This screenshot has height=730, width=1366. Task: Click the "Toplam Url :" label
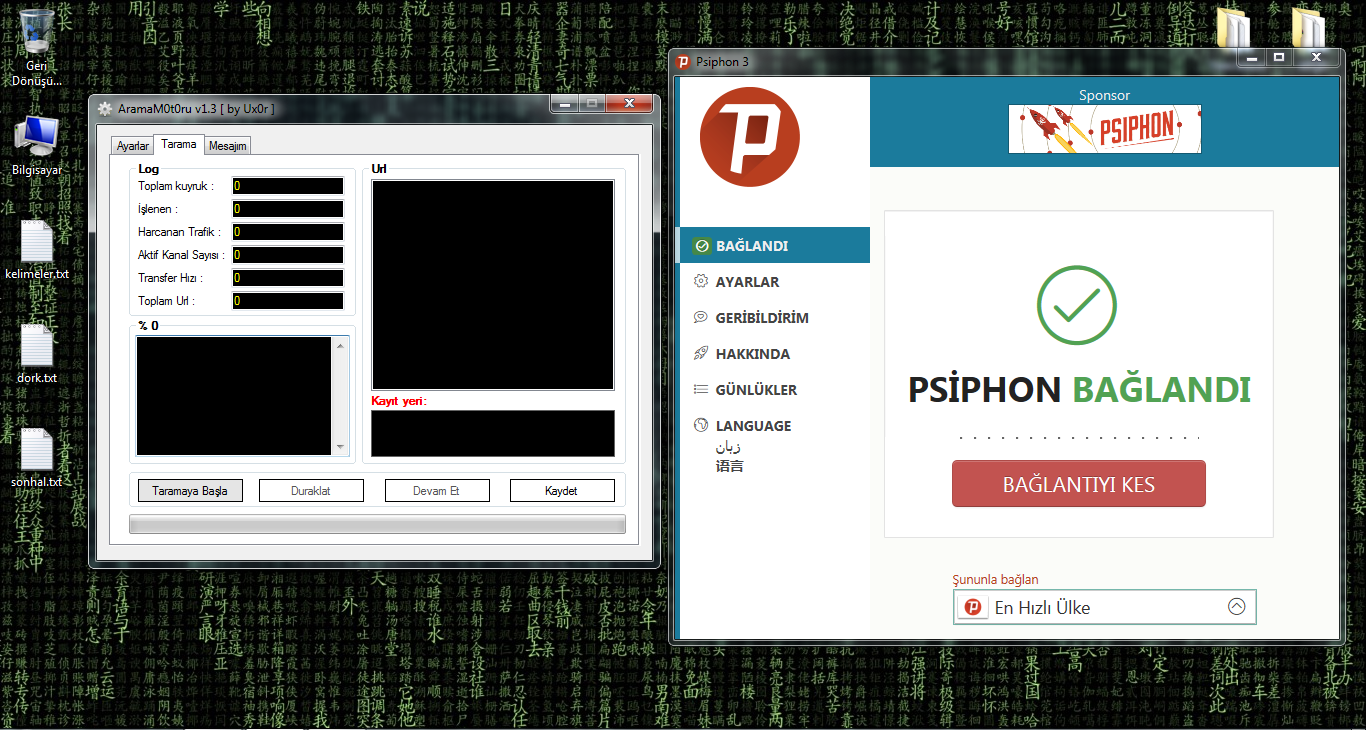click(167, 301)
